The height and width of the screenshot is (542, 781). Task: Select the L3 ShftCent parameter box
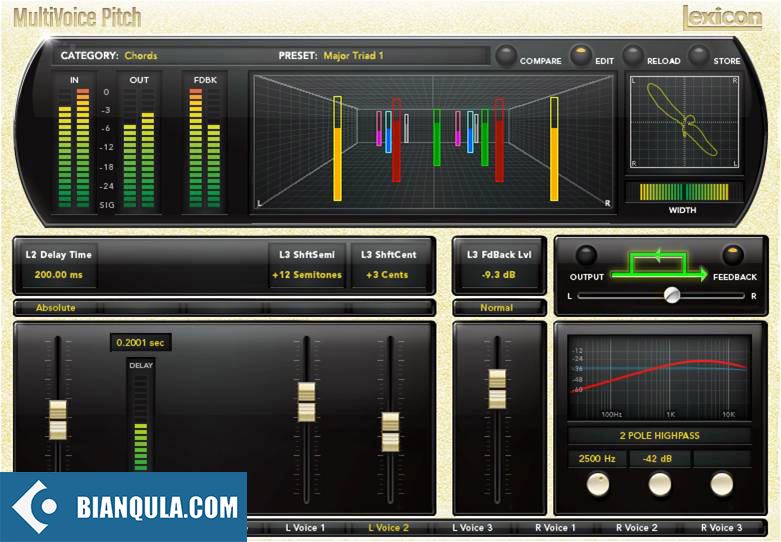(x=388, y=265)
